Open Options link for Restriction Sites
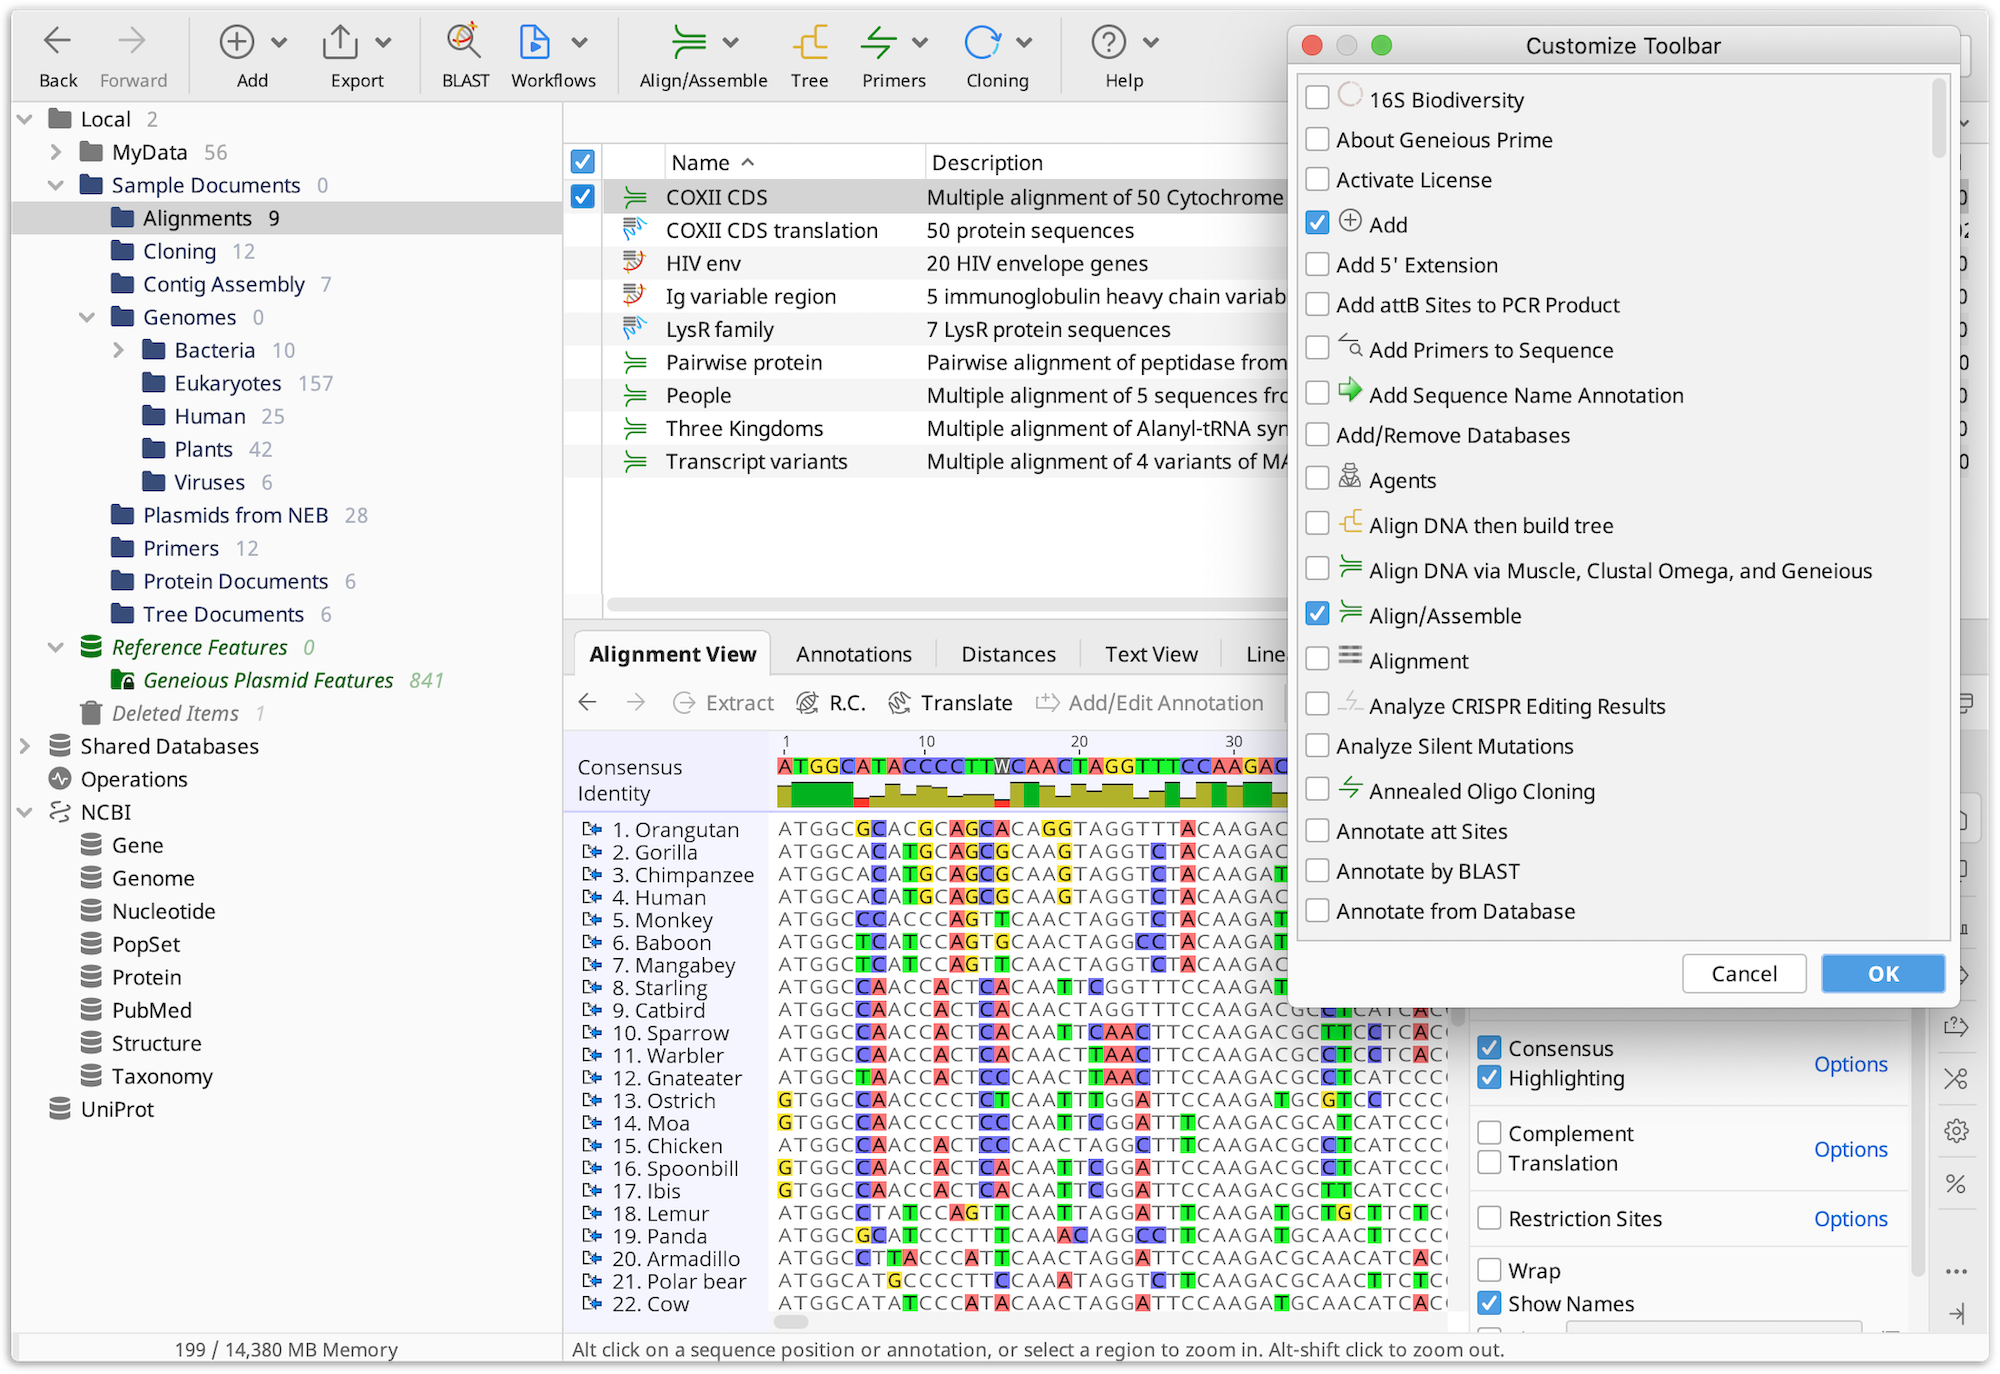The height and width of the screenshot is (1374, 2000). coord(1851,1218)
